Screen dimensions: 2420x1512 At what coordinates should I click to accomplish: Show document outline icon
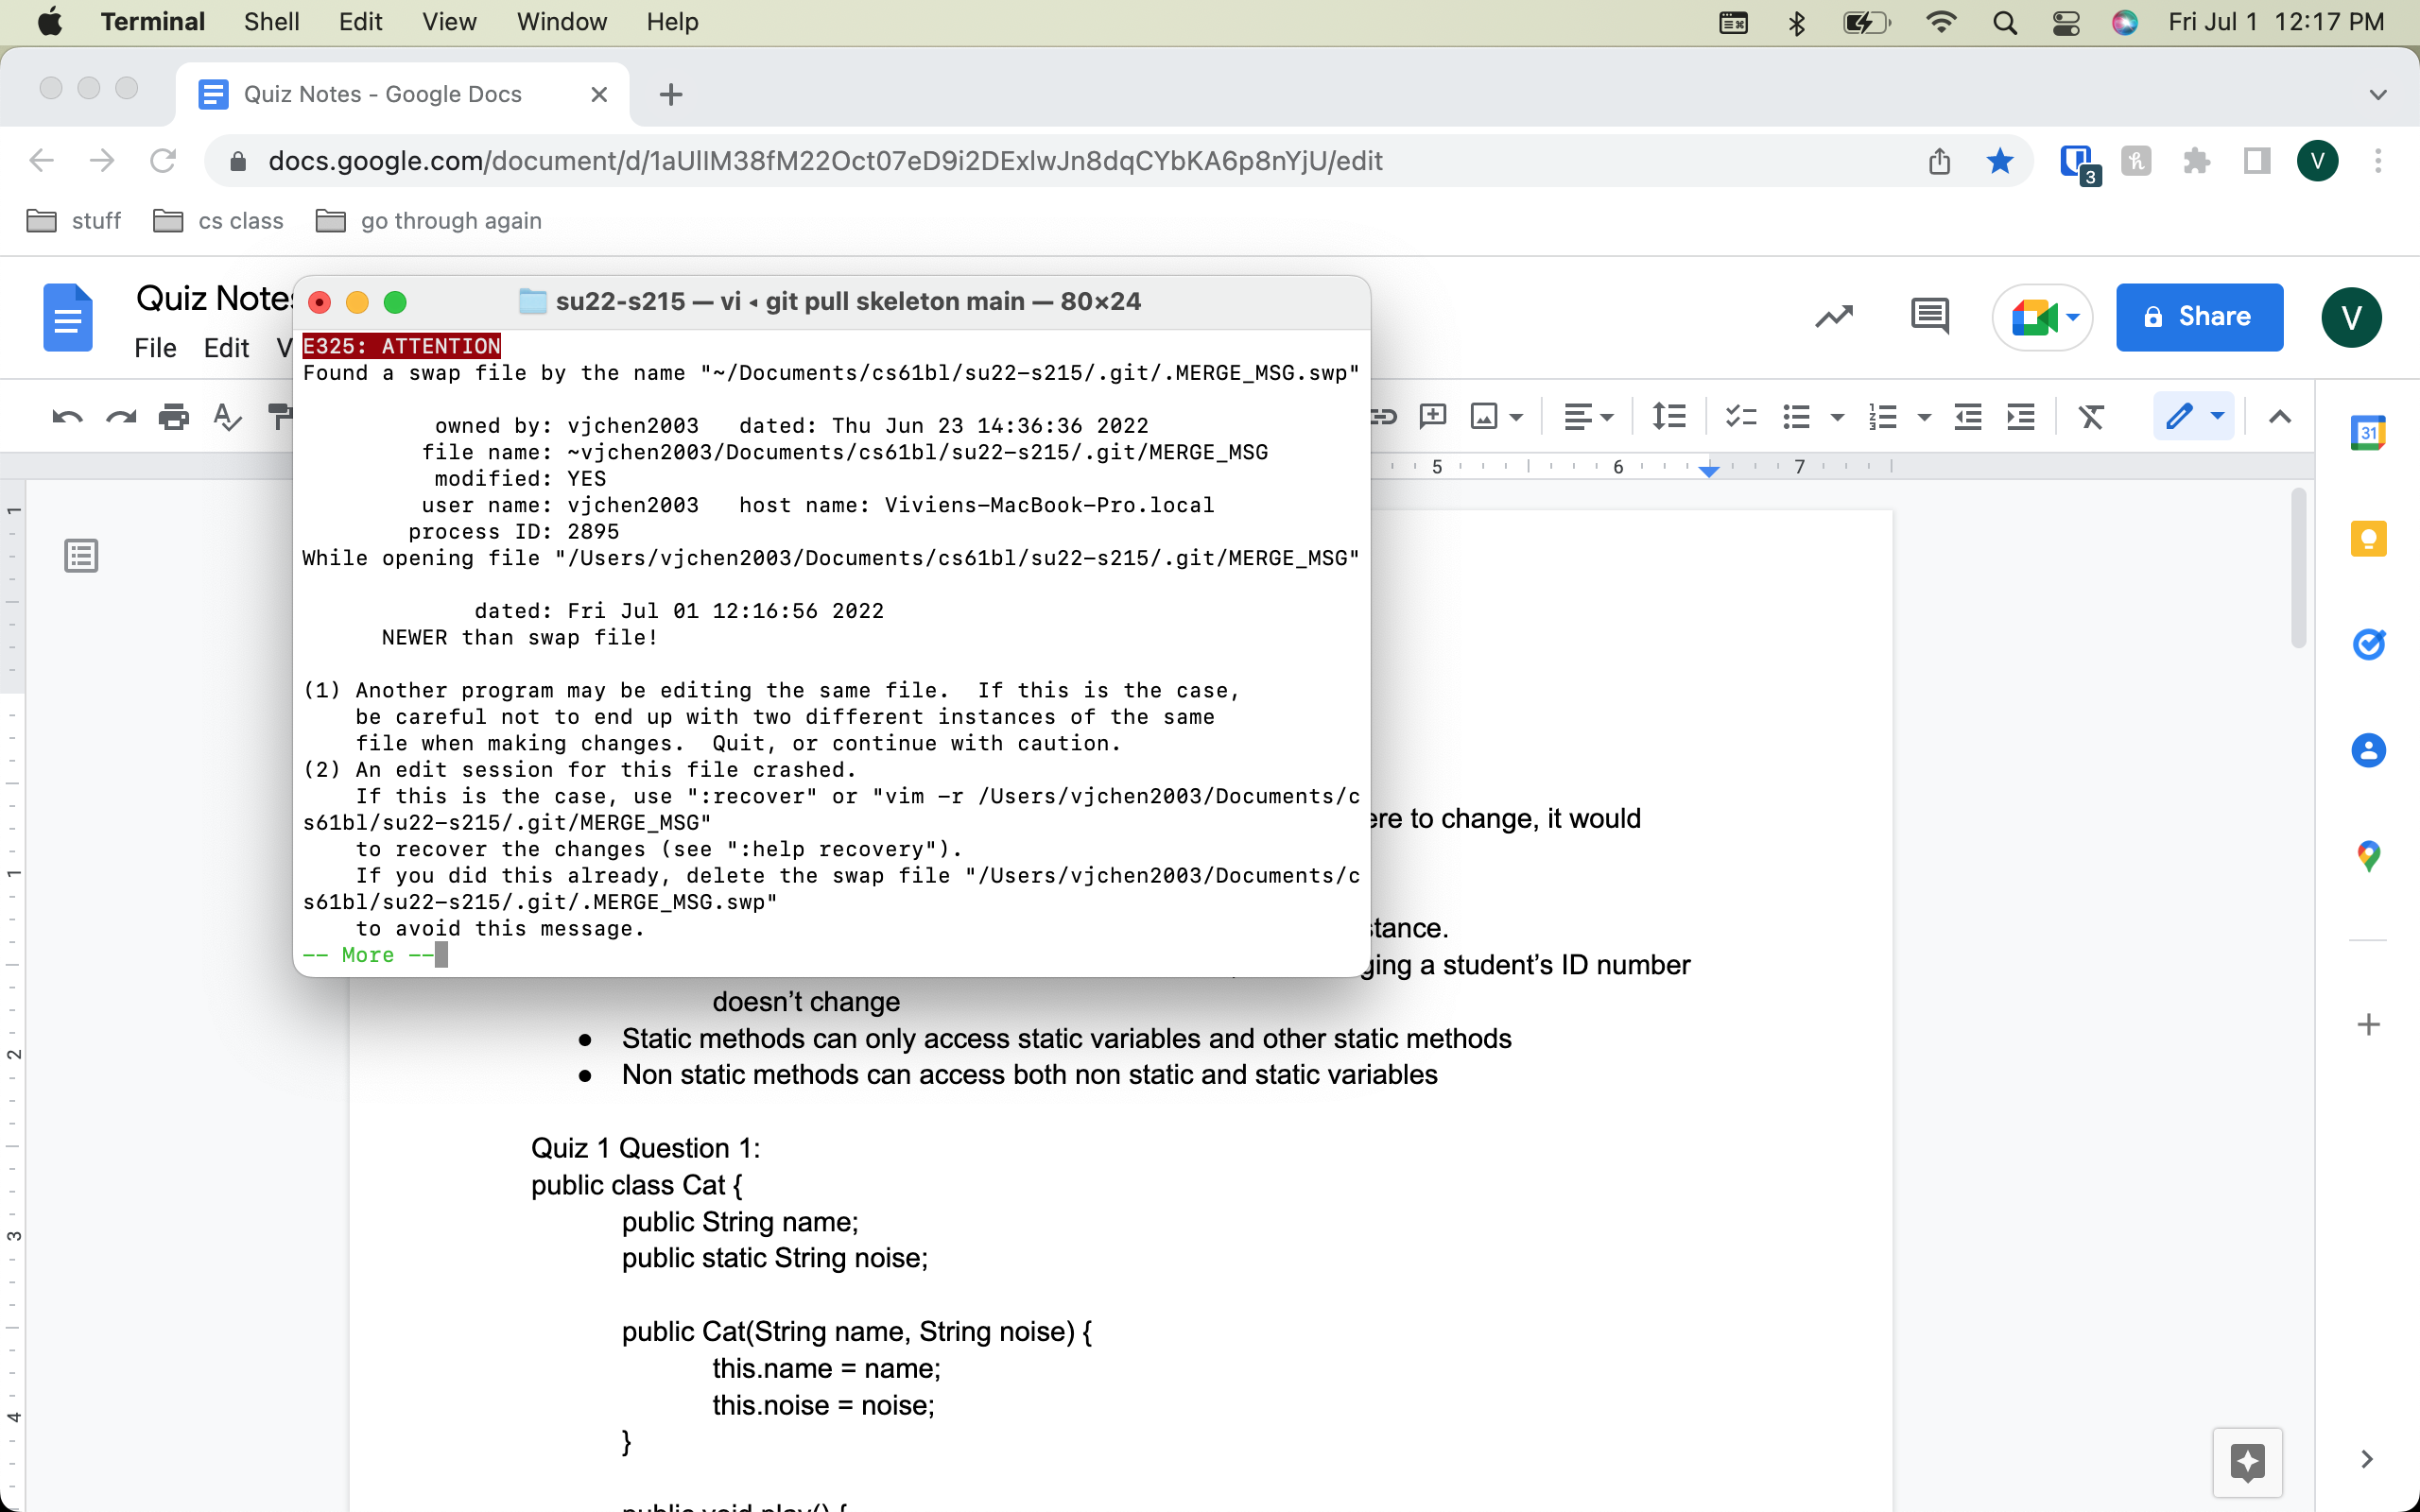[81, 555]
